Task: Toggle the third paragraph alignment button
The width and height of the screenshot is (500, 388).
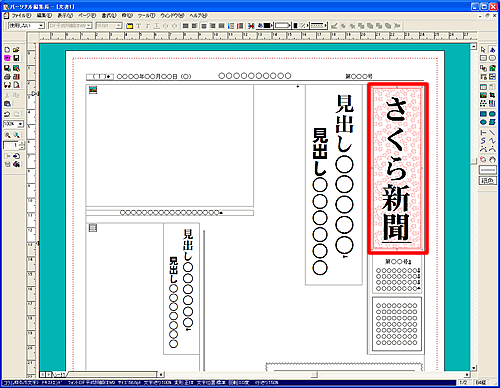Action: click(204, 26)
